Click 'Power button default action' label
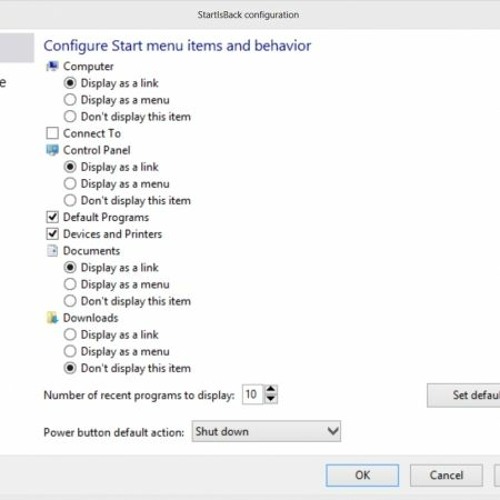The width and height of the screenshot is (500, 500). (114, 432)
